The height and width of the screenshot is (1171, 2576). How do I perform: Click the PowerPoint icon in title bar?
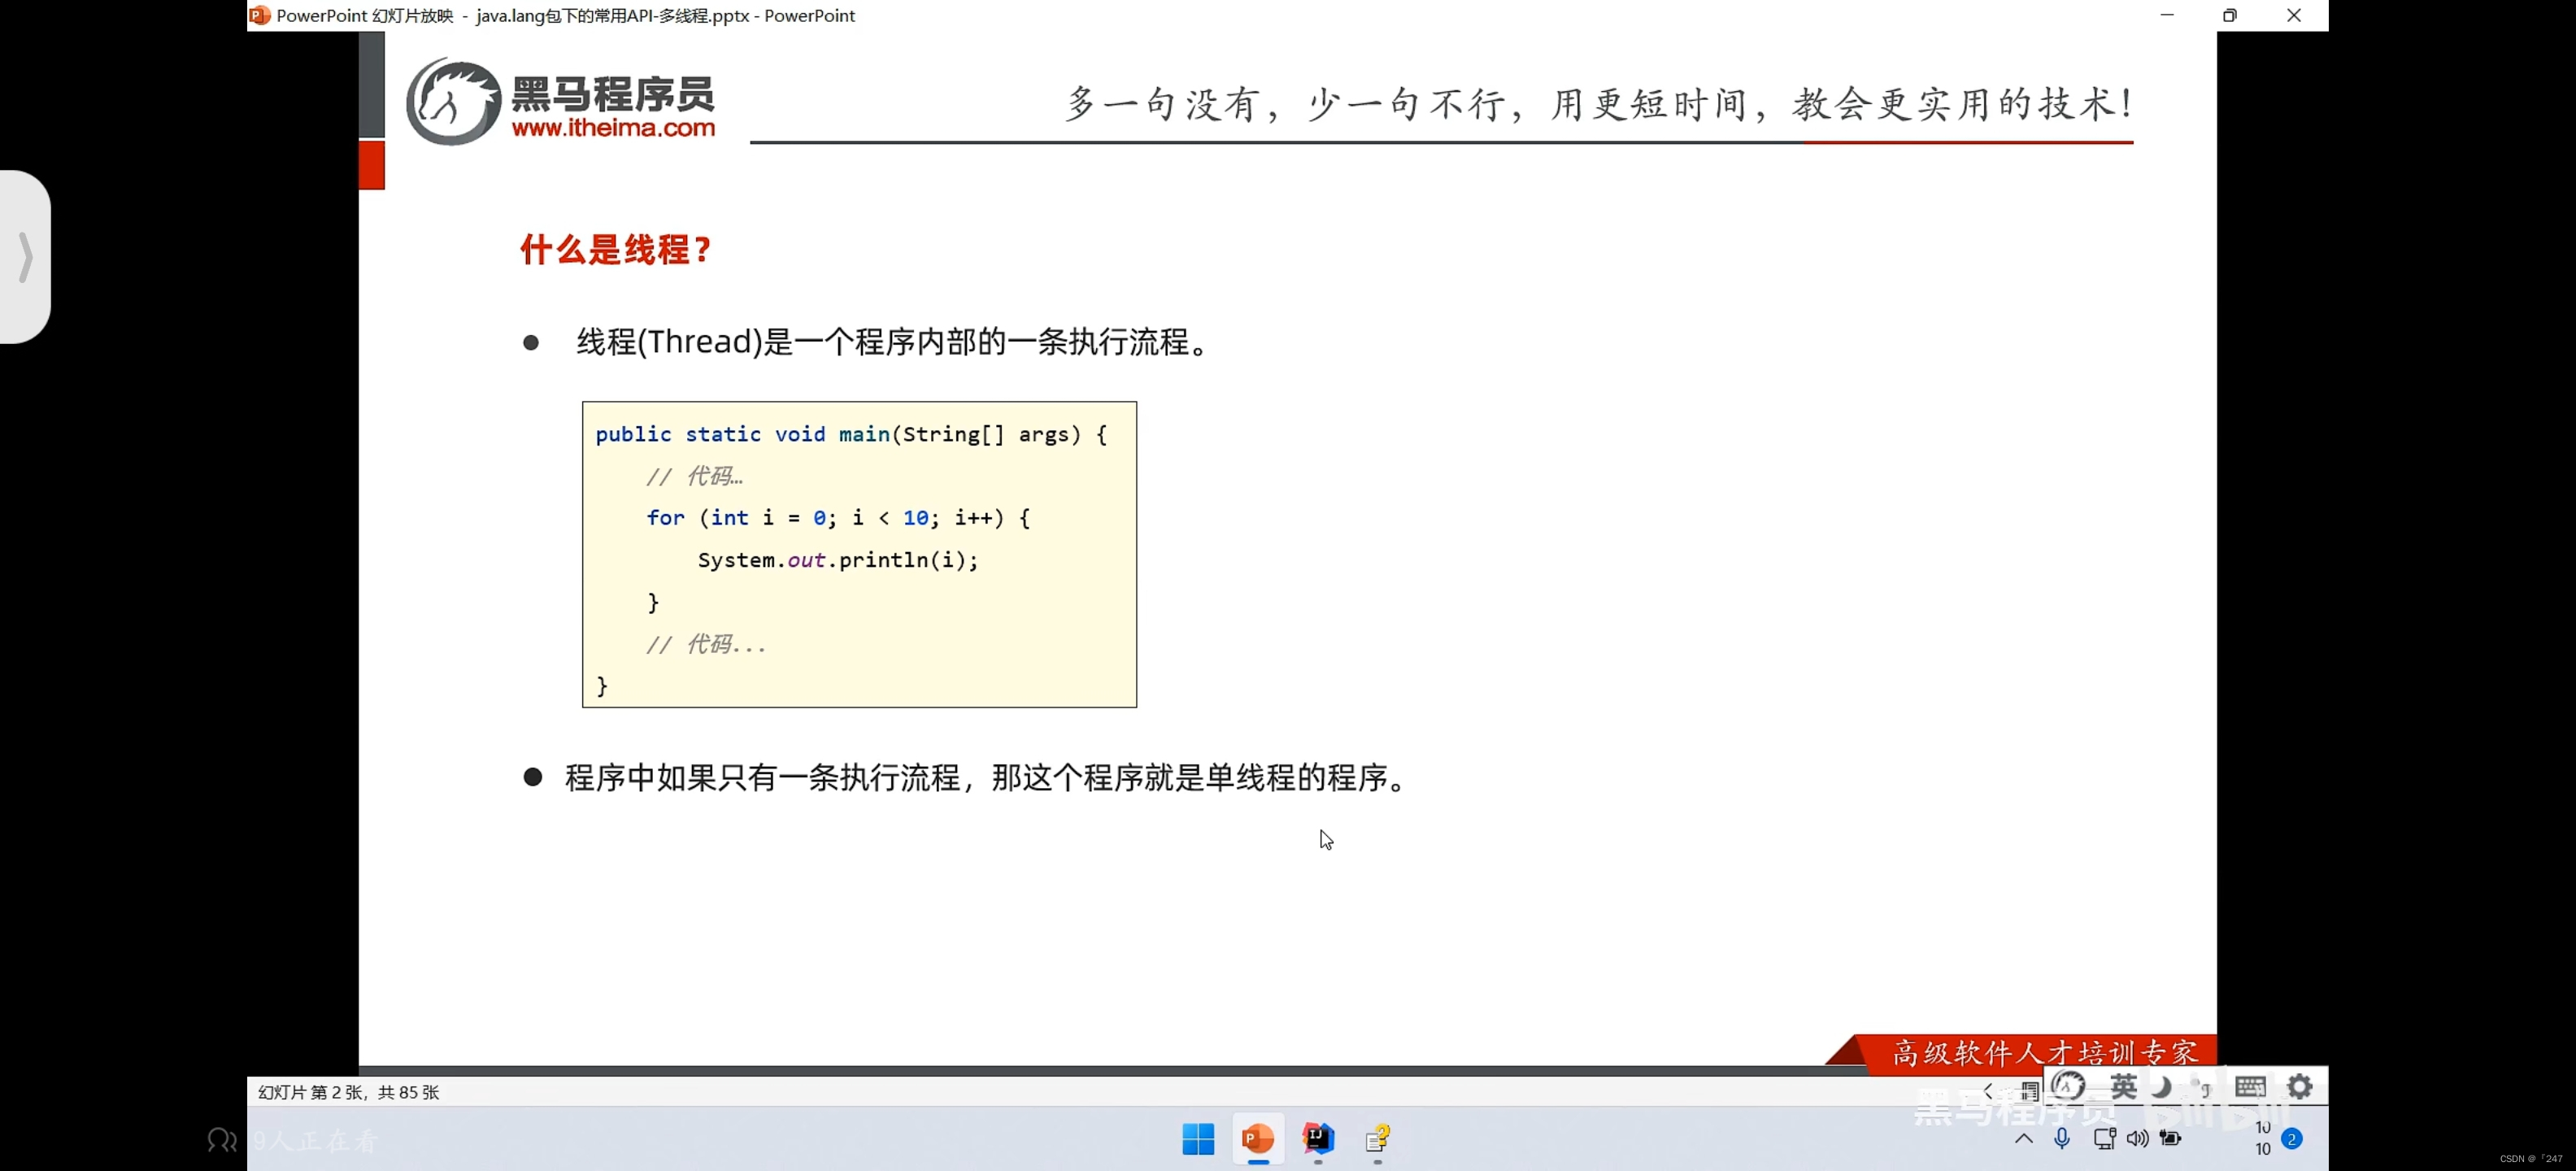(x=260, y=15)
